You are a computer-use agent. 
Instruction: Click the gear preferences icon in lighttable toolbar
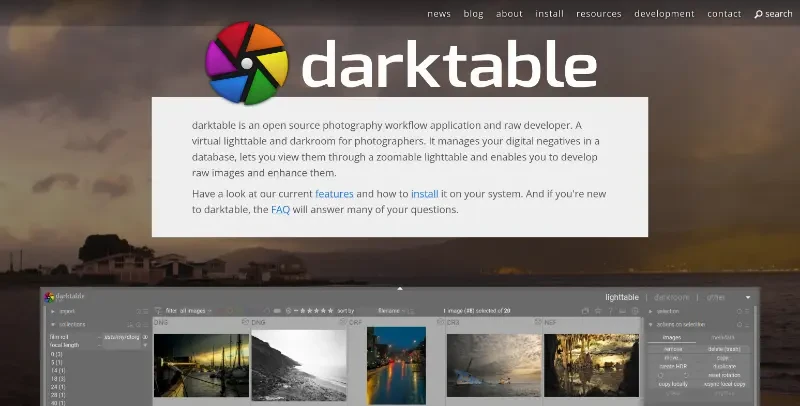tap(635, 311)
